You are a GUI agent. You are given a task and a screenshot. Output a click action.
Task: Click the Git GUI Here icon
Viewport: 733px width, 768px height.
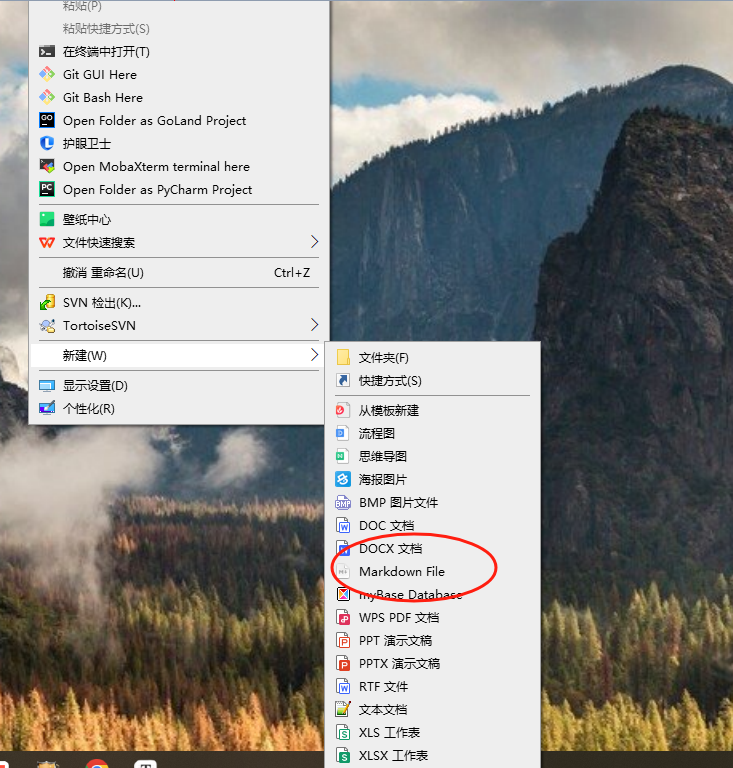pos(46,74)
